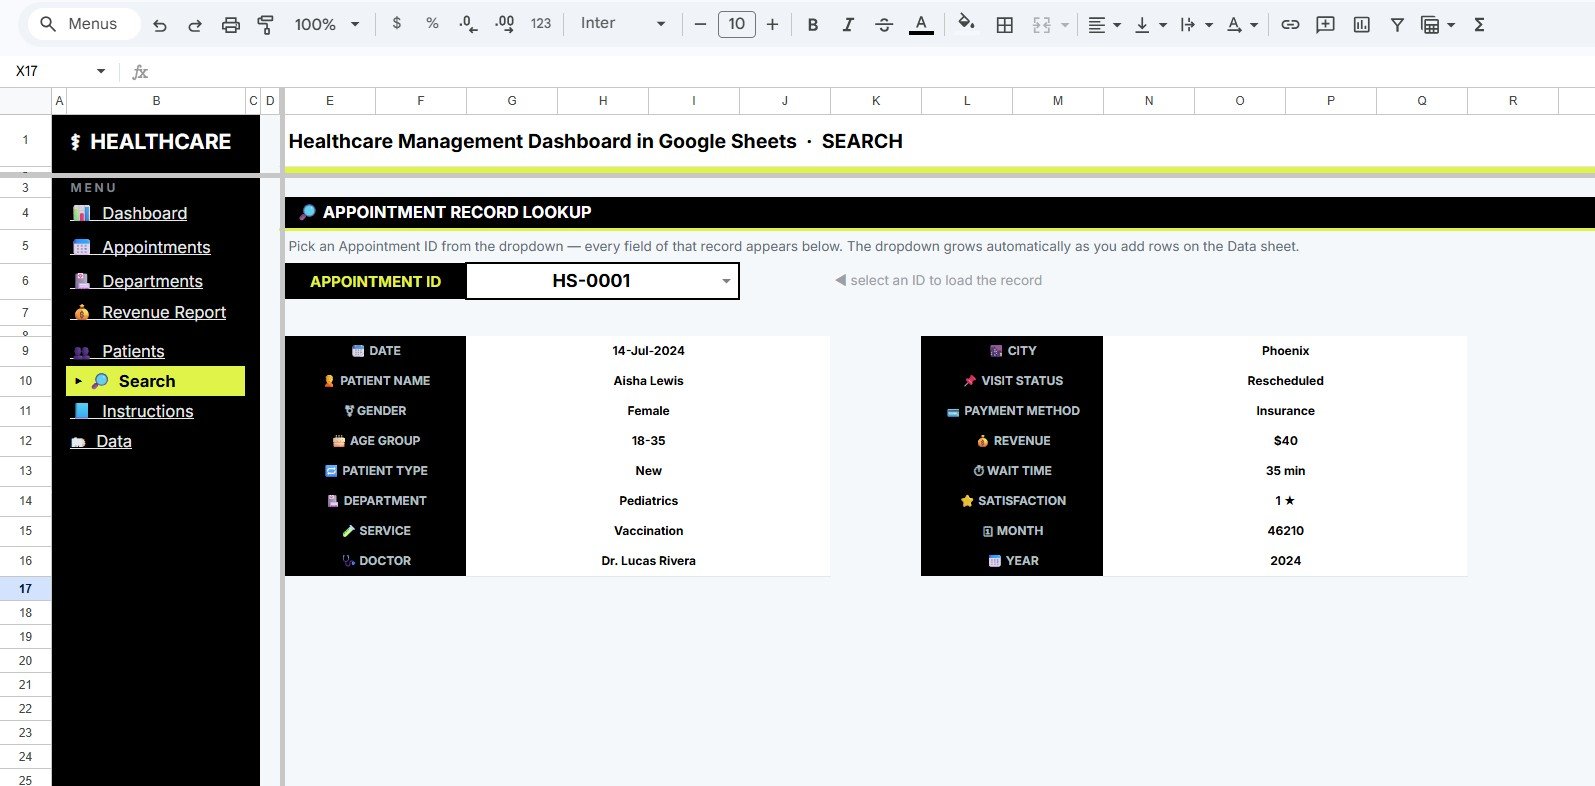Click the Redo icon
This screenshot has height=786, width=1595.
pyautogui.click(x=195, y=24)
